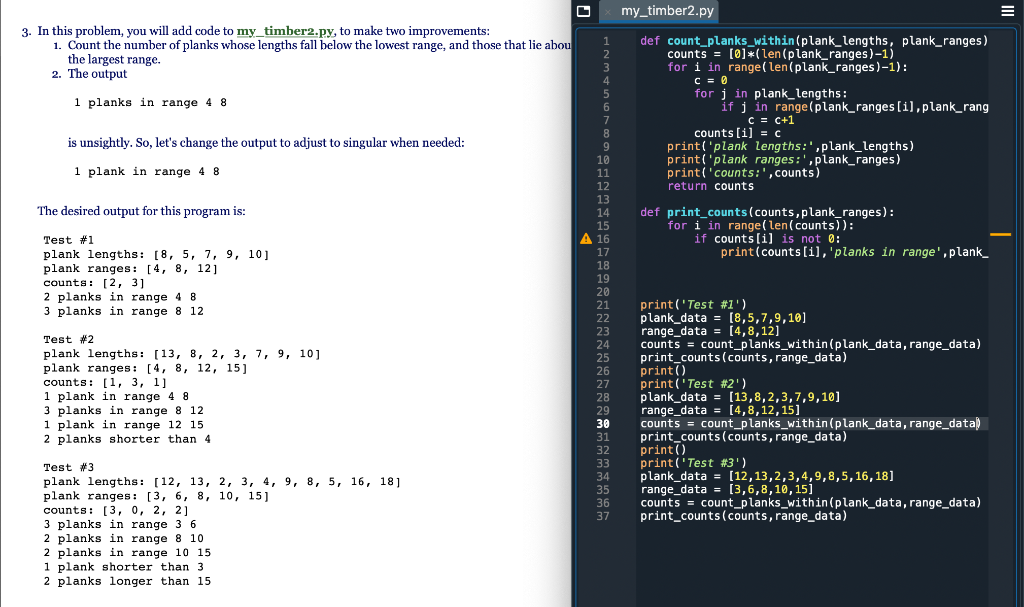Click 'range_data = [4,8,12]' line
The image size is (1024, 607).
(x=710, y=331)
